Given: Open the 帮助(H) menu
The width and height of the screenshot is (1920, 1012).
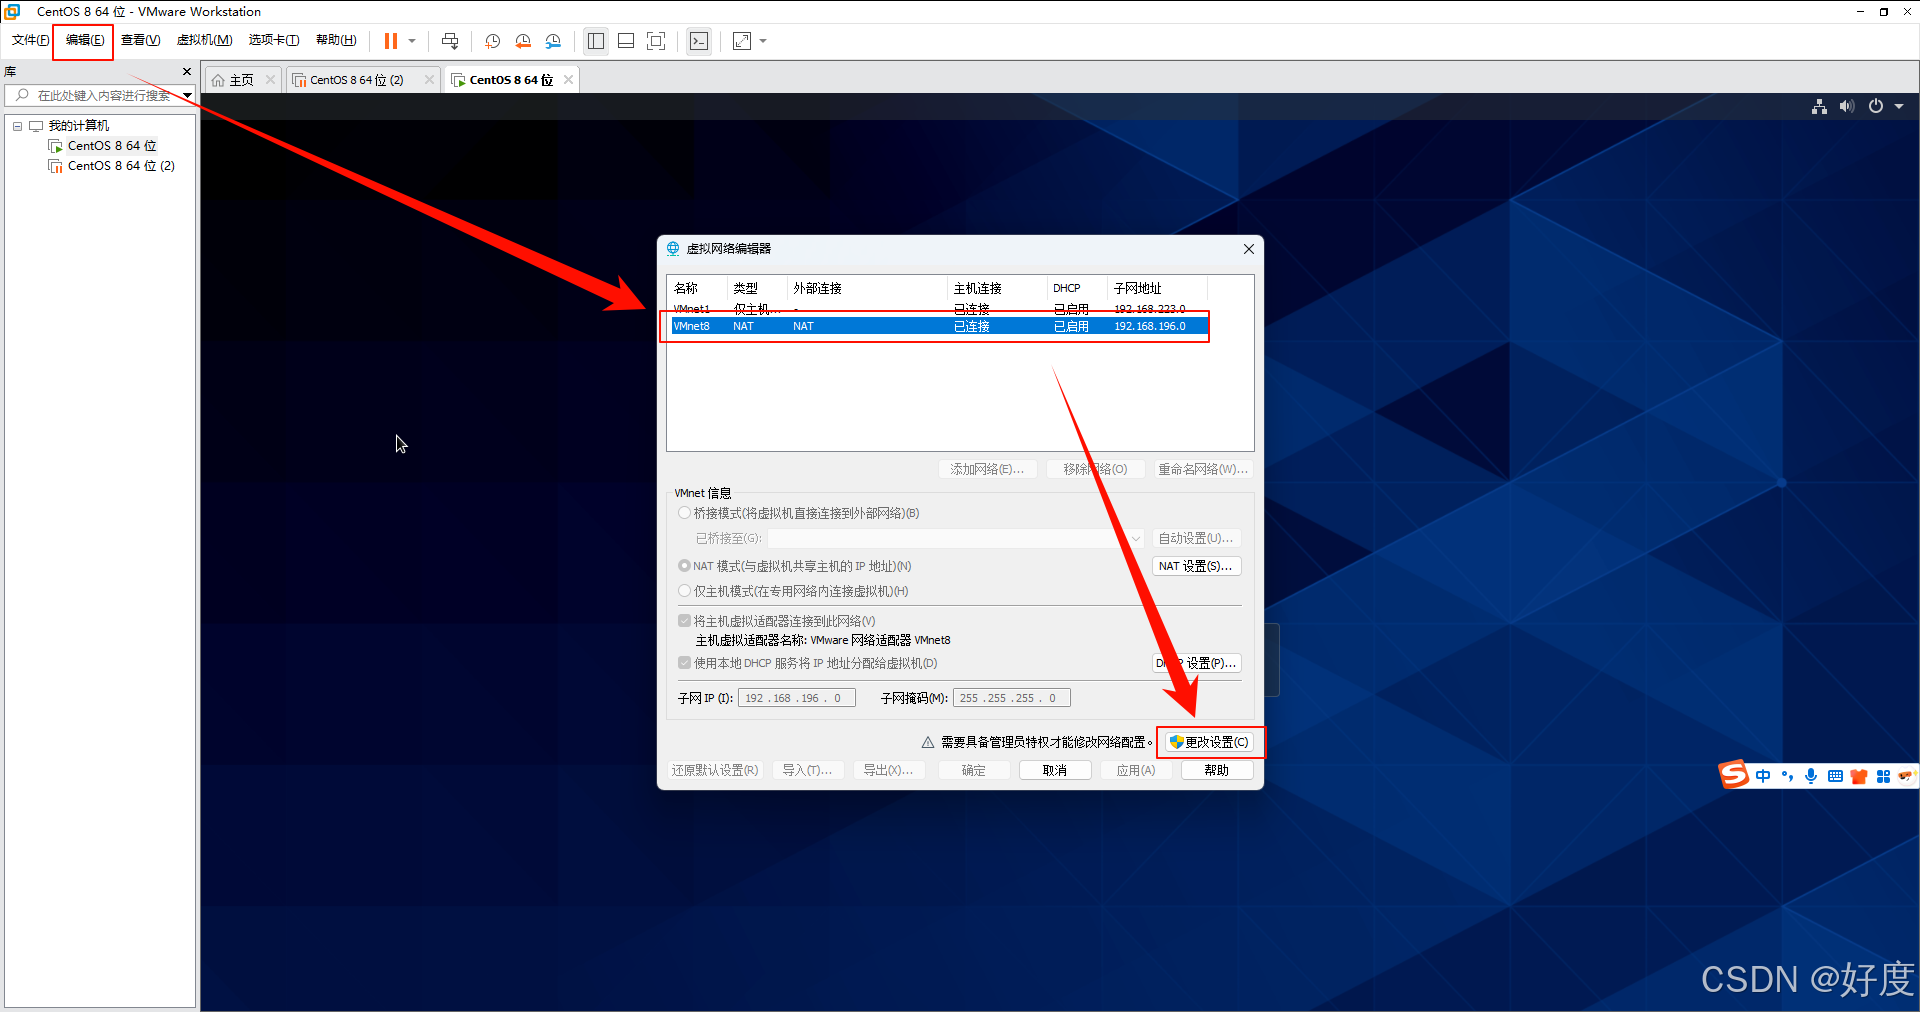Looking at the screenshot, I should tap(336, 40).
